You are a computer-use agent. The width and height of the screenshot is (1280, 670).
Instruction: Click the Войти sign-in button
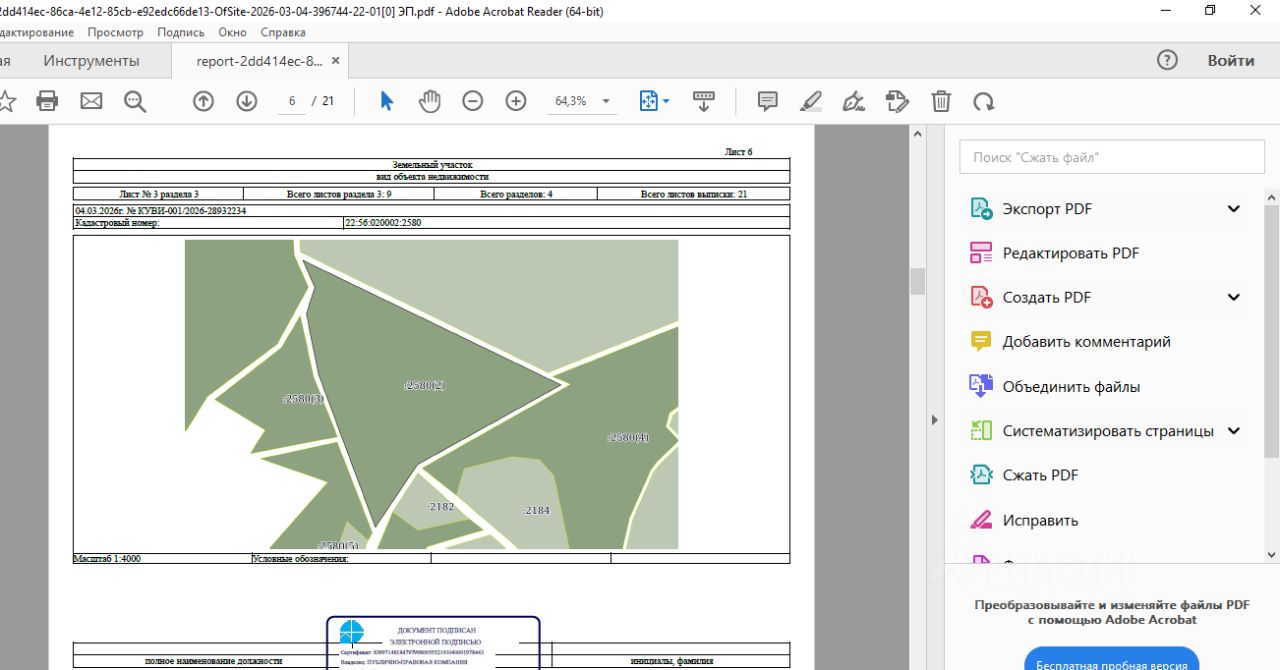point(1231,60)
